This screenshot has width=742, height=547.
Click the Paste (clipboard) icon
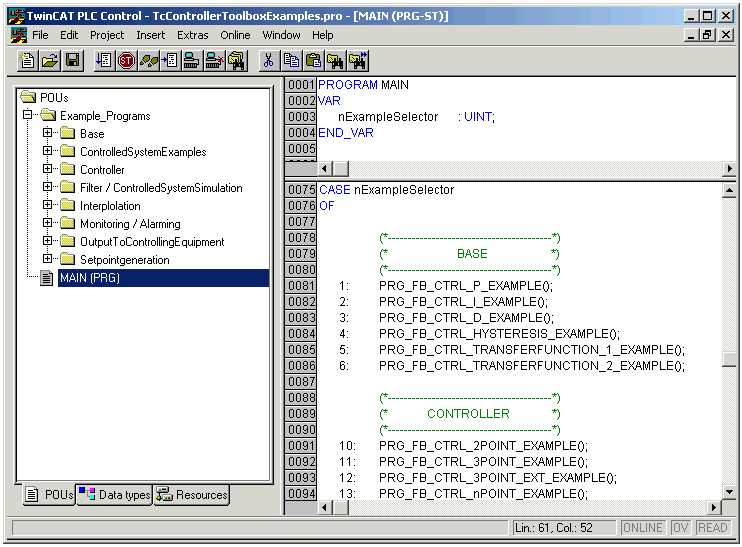[313, 61]
